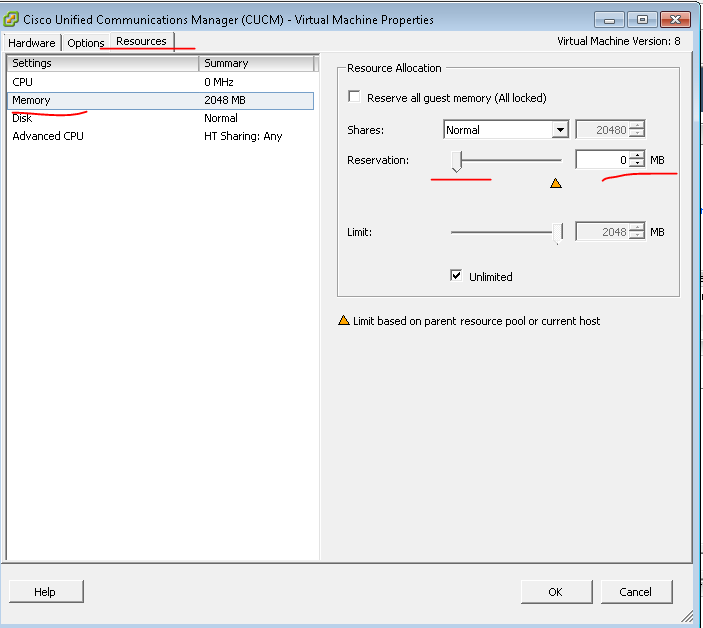Viewport: 703px width, 628px height.
Task: Close the Virtual Machine Properties window
Action: click(675, 20)
